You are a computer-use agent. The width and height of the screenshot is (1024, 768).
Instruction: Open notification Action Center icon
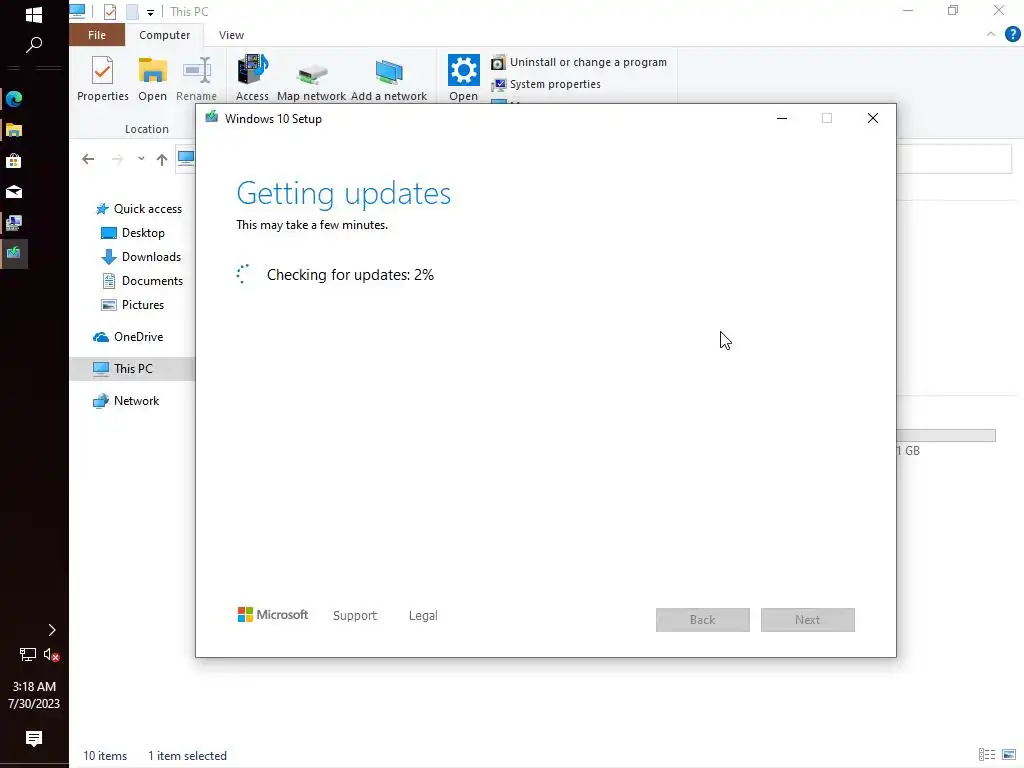click(34, 739)
